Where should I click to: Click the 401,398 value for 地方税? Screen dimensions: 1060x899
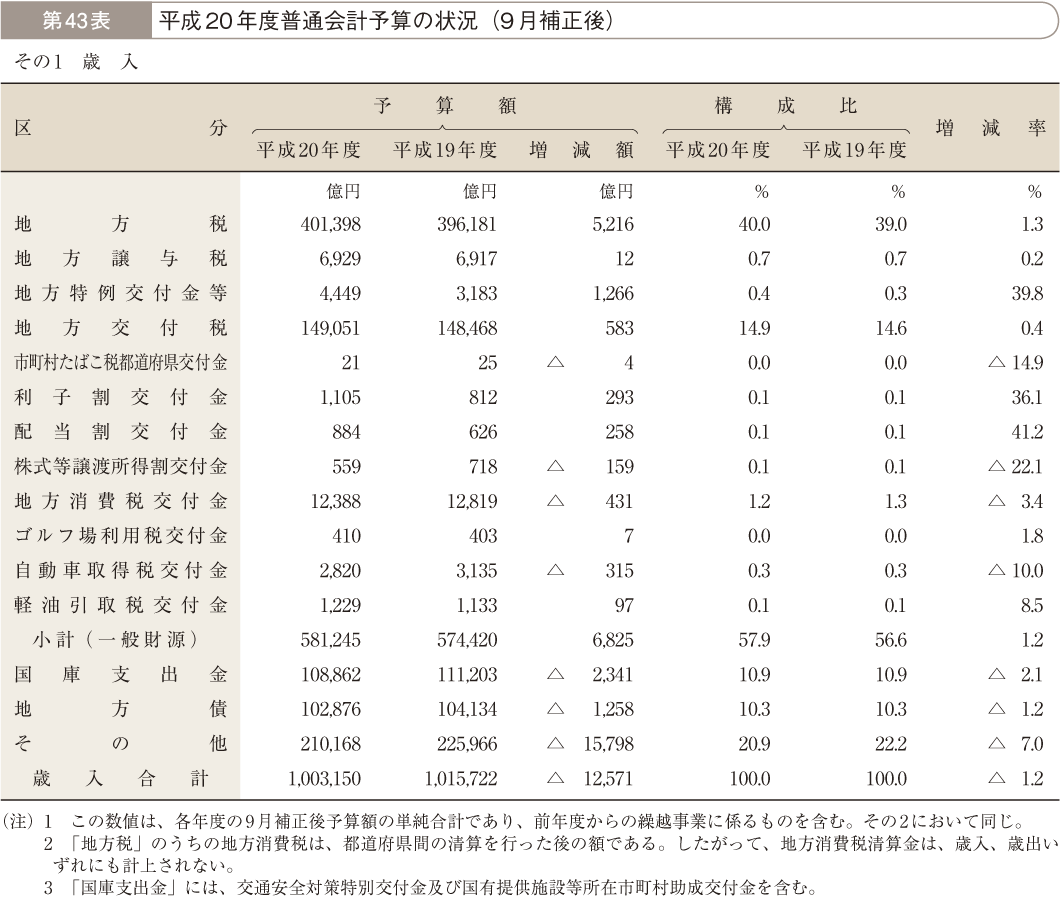click(x=330, y=224)
